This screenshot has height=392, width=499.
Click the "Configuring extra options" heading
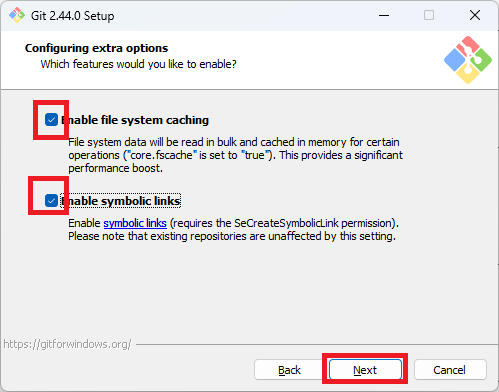[x=96, y=48]
